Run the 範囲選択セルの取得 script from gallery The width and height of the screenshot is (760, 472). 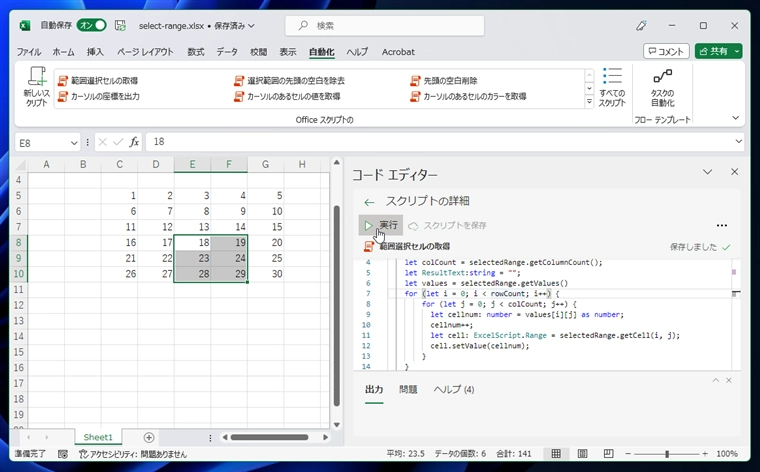tap(98, 80)
